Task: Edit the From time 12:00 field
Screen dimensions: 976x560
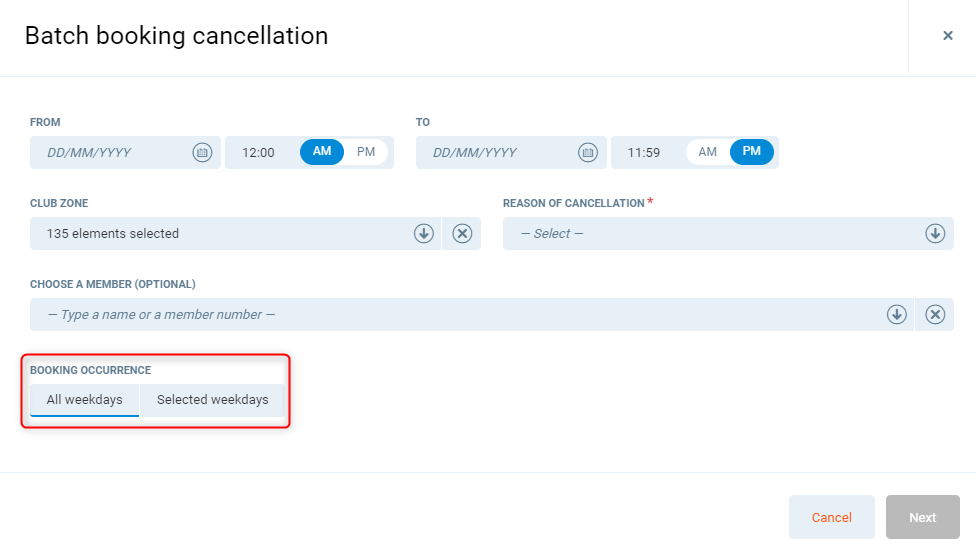Action: tap(259, 153)
